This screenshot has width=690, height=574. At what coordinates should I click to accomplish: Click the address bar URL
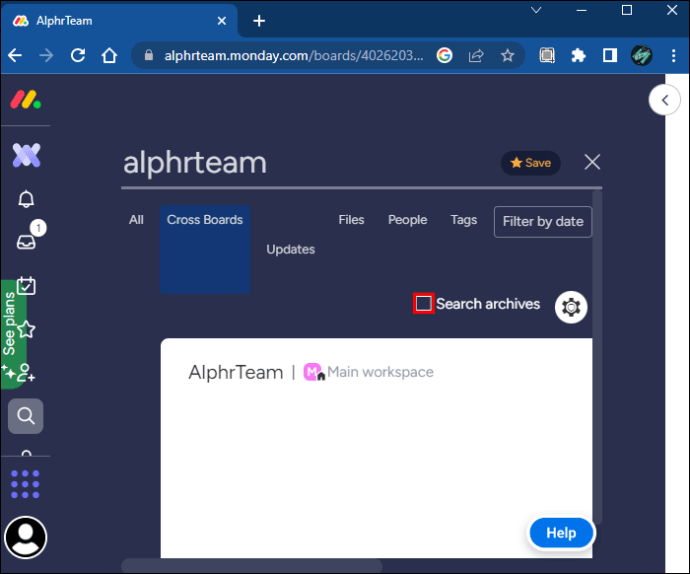point(294,55)
